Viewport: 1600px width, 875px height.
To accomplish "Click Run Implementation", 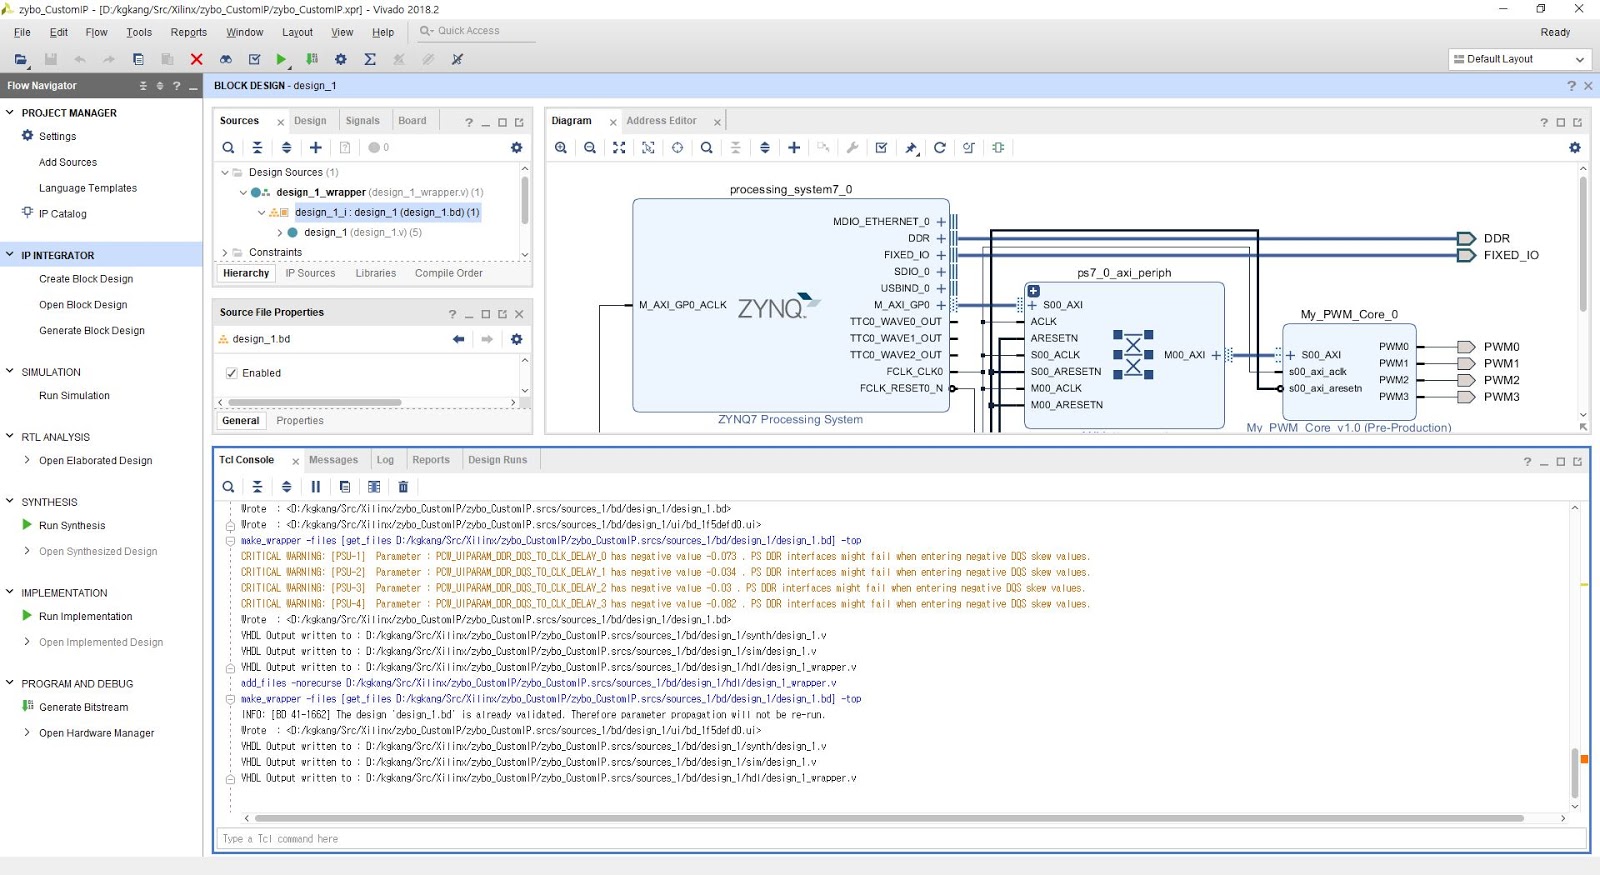I will [85, 616].
